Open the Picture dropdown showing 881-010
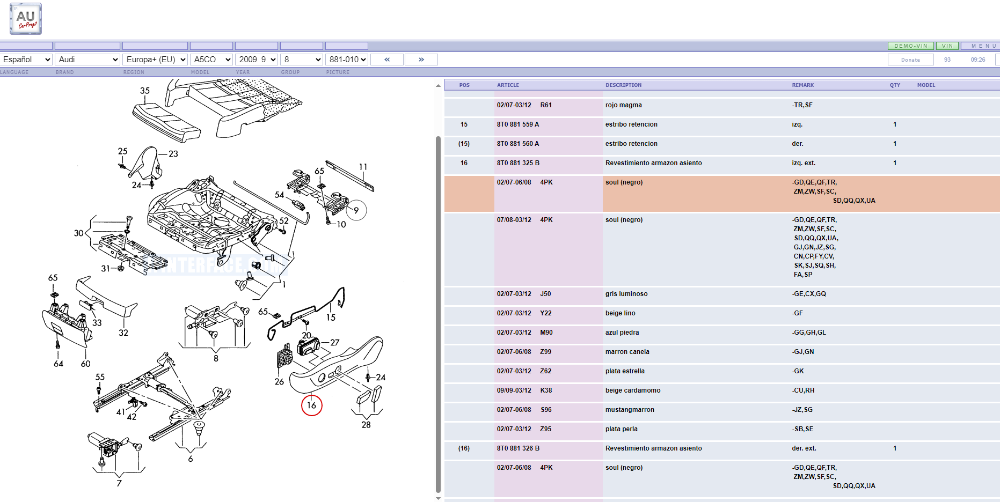Image resolution: width=1000 pixels, height=502 pixels. pos(346,59)
